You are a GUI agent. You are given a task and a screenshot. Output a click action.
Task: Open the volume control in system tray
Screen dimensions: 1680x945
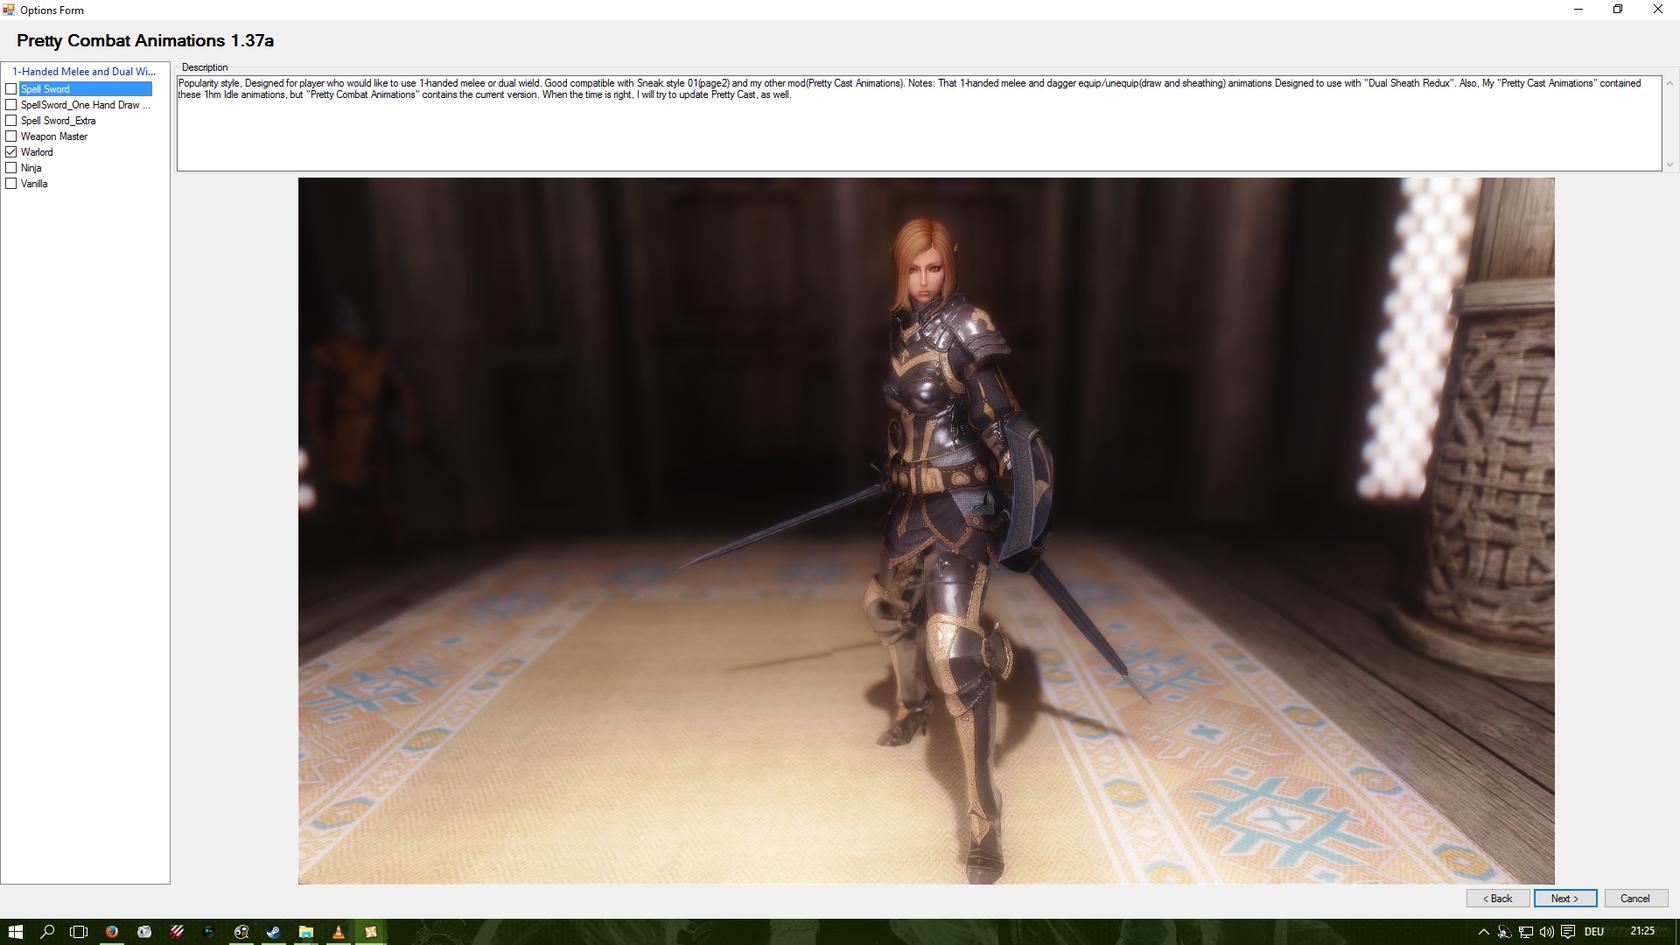click(x=1547, y=932)
